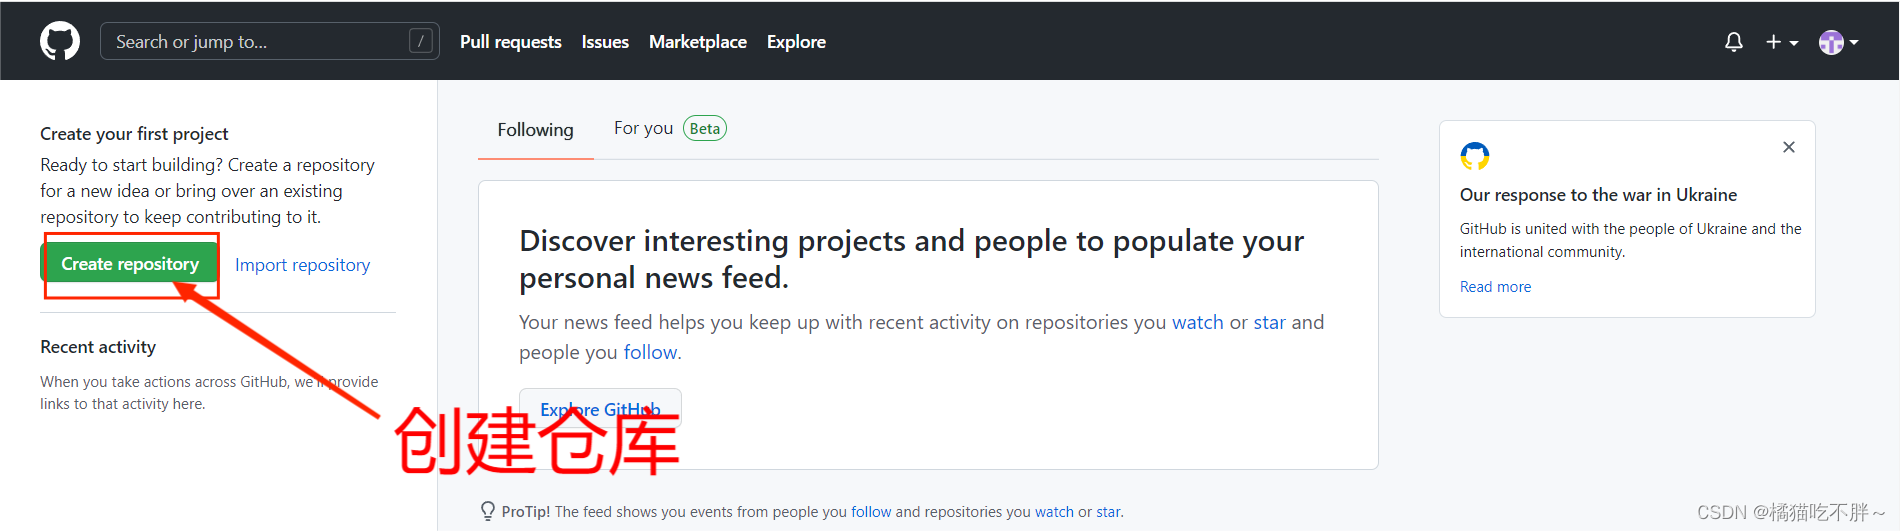Open the follow link in news feed text
Image resolution: width=1900 pixels, height=531 pixels.
[x=650, y=352]
